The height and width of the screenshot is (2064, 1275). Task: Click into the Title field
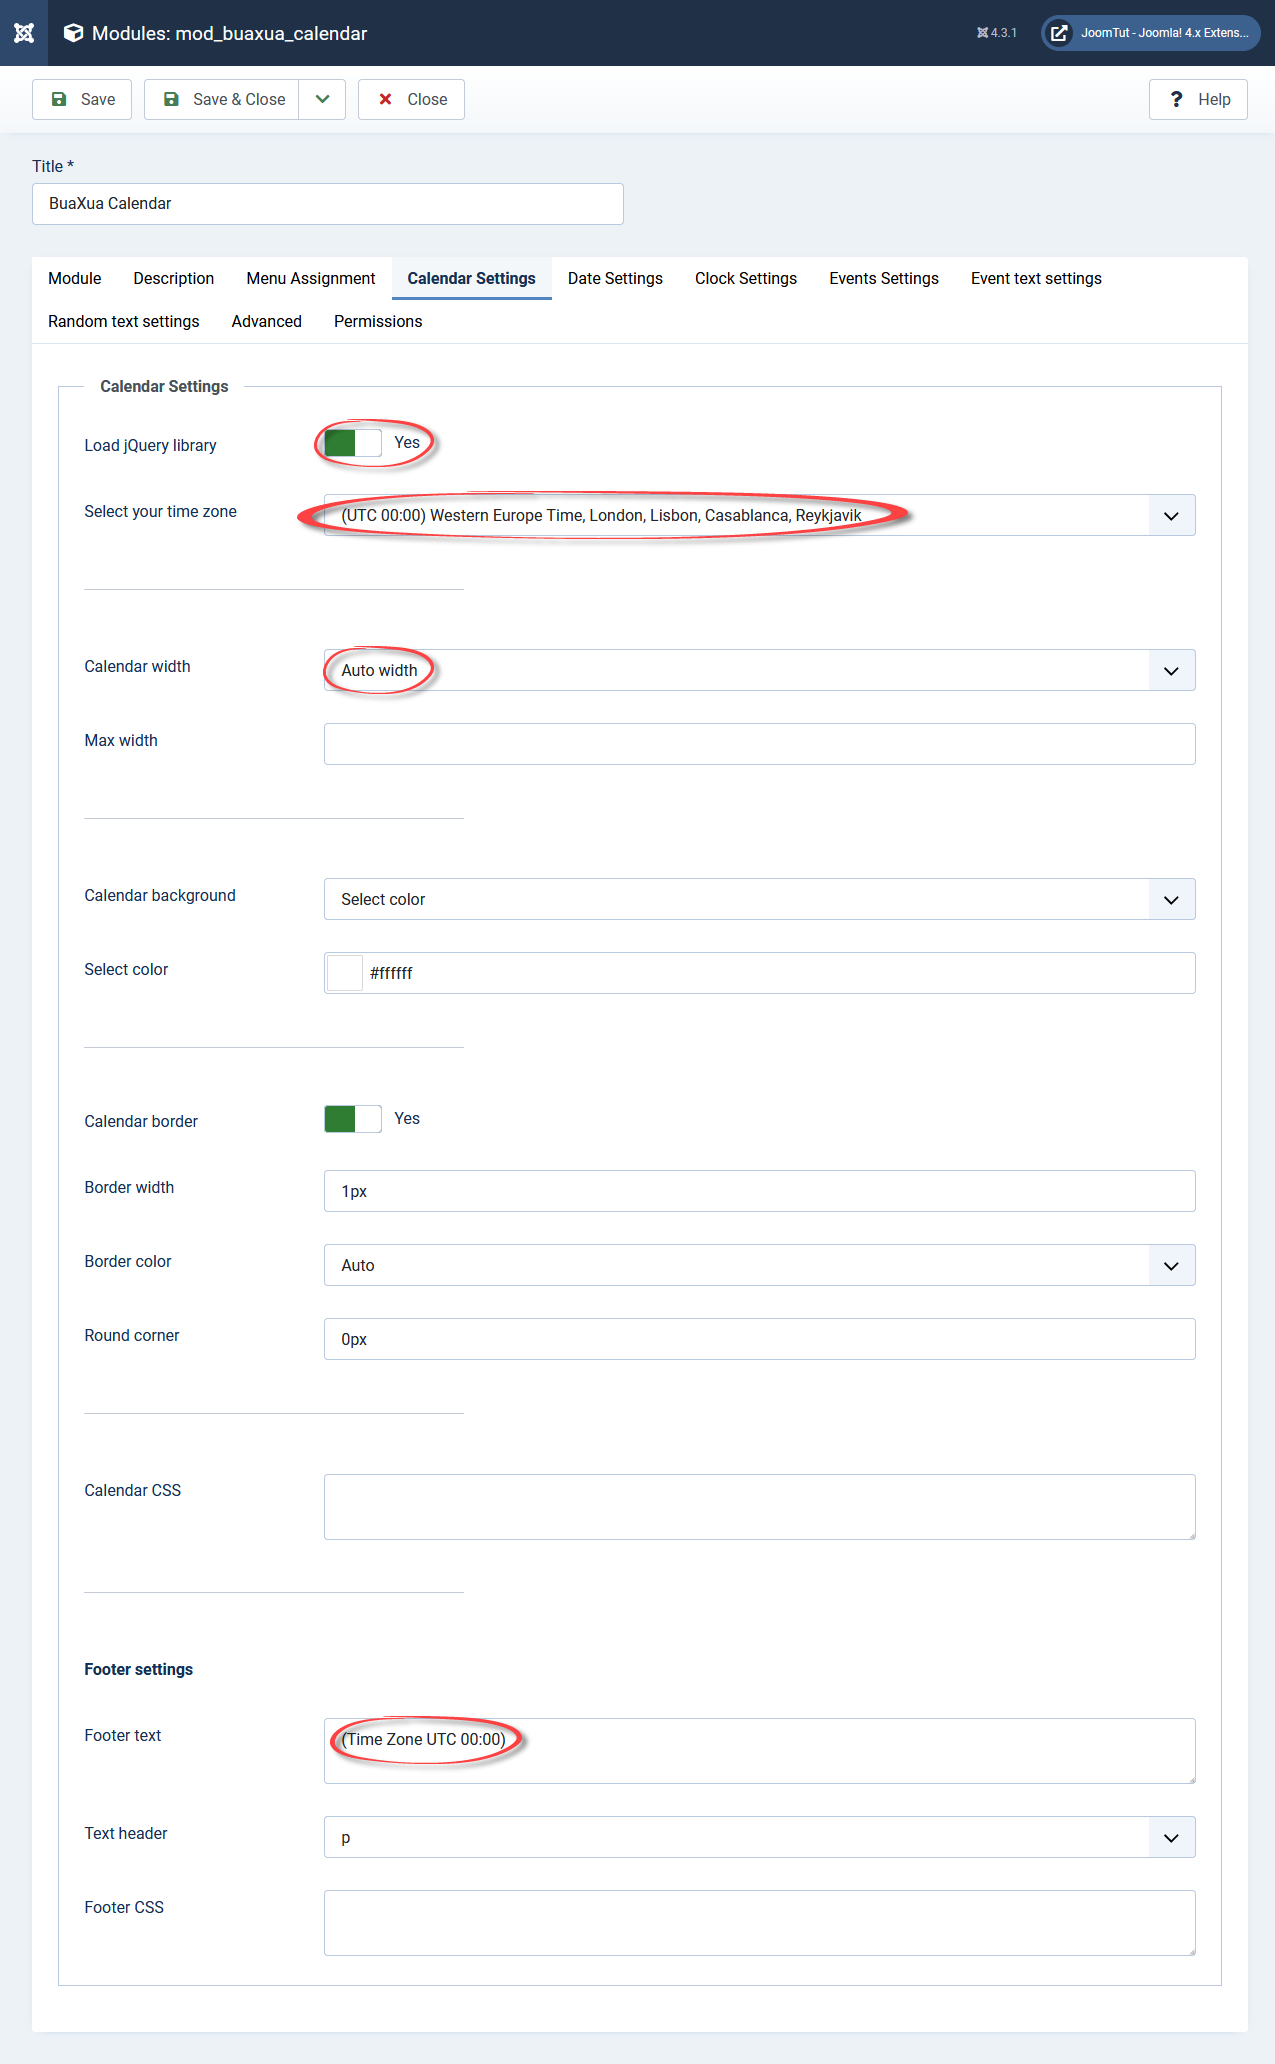coord(328,204)
